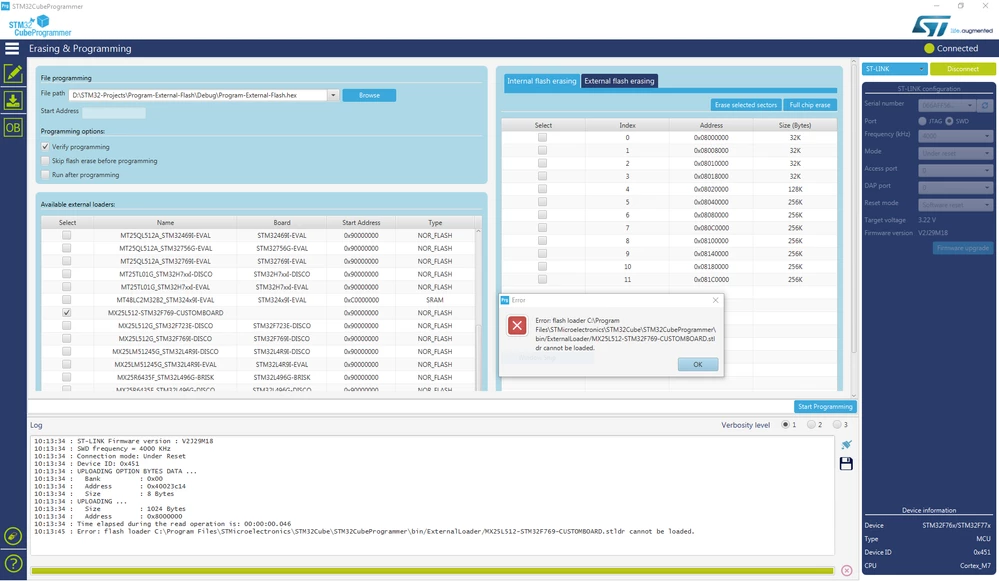Select JTAG port radio button
This screenshot has width=999, height=581.
pyautogui.click(x=922, y=121)
